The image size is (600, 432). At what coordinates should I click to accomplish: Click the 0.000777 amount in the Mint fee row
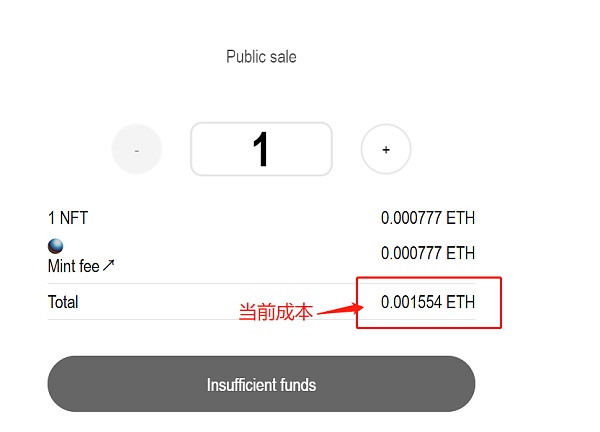click(411, 253)
